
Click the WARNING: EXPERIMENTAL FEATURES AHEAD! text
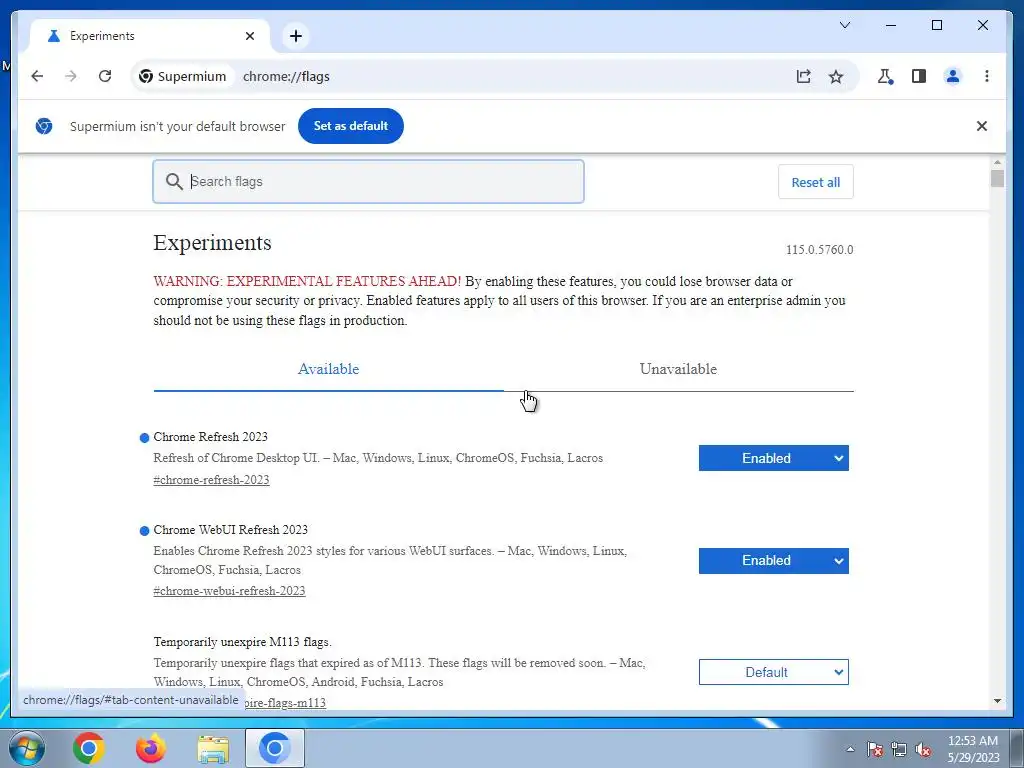307,281
